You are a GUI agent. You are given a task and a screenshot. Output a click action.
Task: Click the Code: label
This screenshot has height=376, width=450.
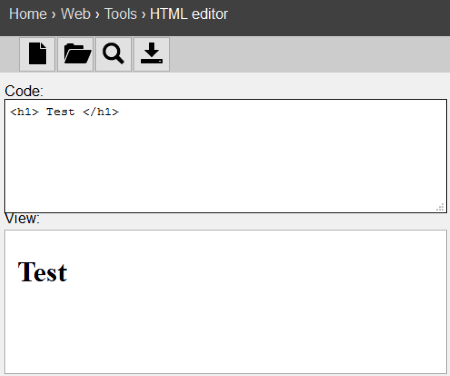[x=24, y=91]
